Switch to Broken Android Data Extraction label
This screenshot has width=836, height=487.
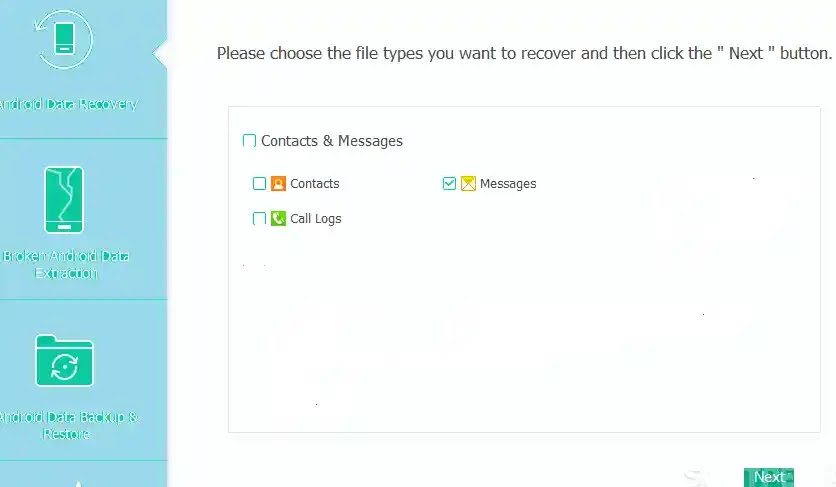(x=66, y=264)
